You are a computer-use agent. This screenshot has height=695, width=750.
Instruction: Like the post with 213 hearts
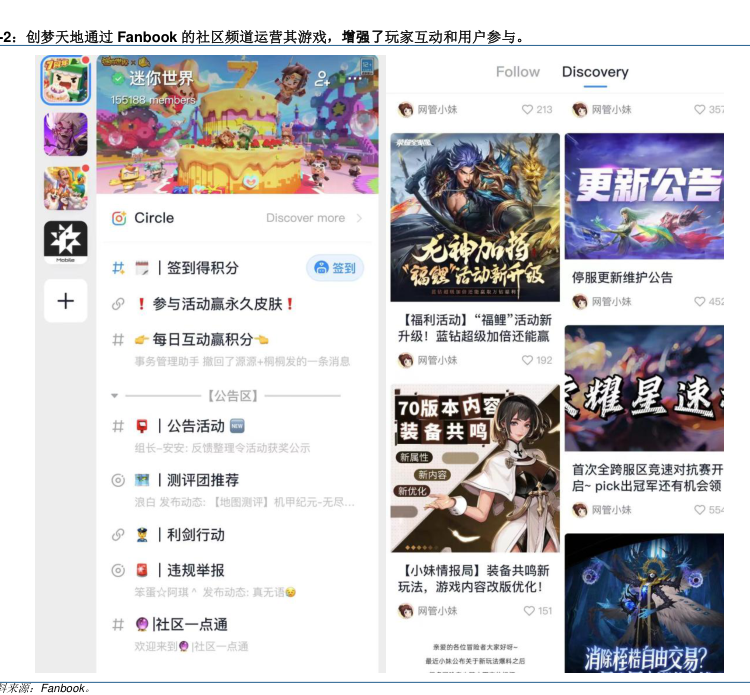[x=528, y=110]
